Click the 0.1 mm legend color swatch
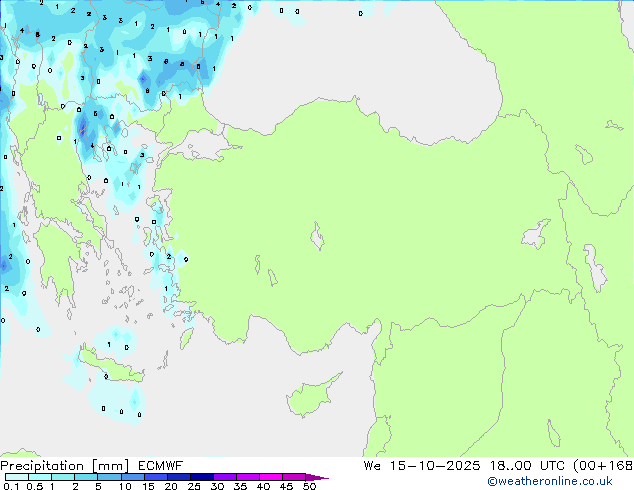The image size is (634, 490). [17, 477]
